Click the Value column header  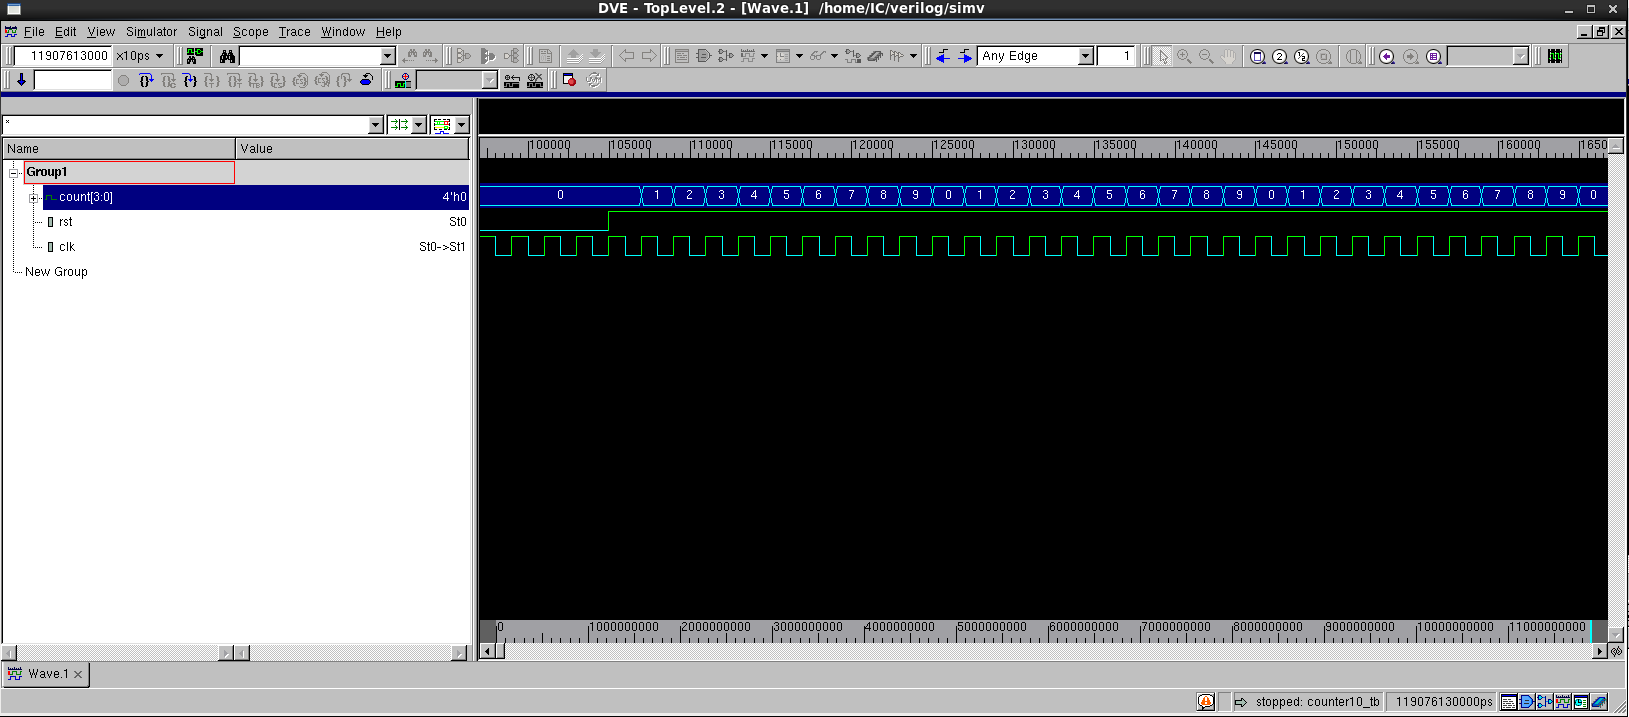352,148
